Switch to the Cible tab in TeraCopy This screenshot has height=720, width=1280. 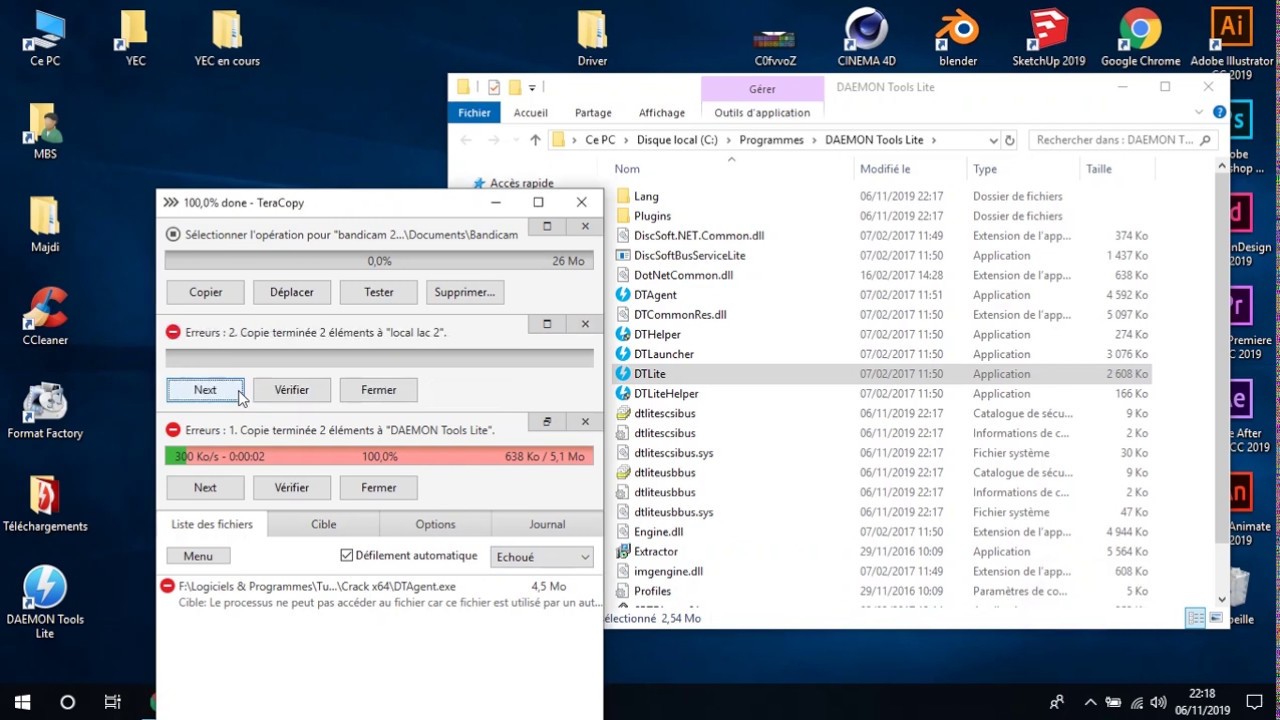click(x=323, y=524)
